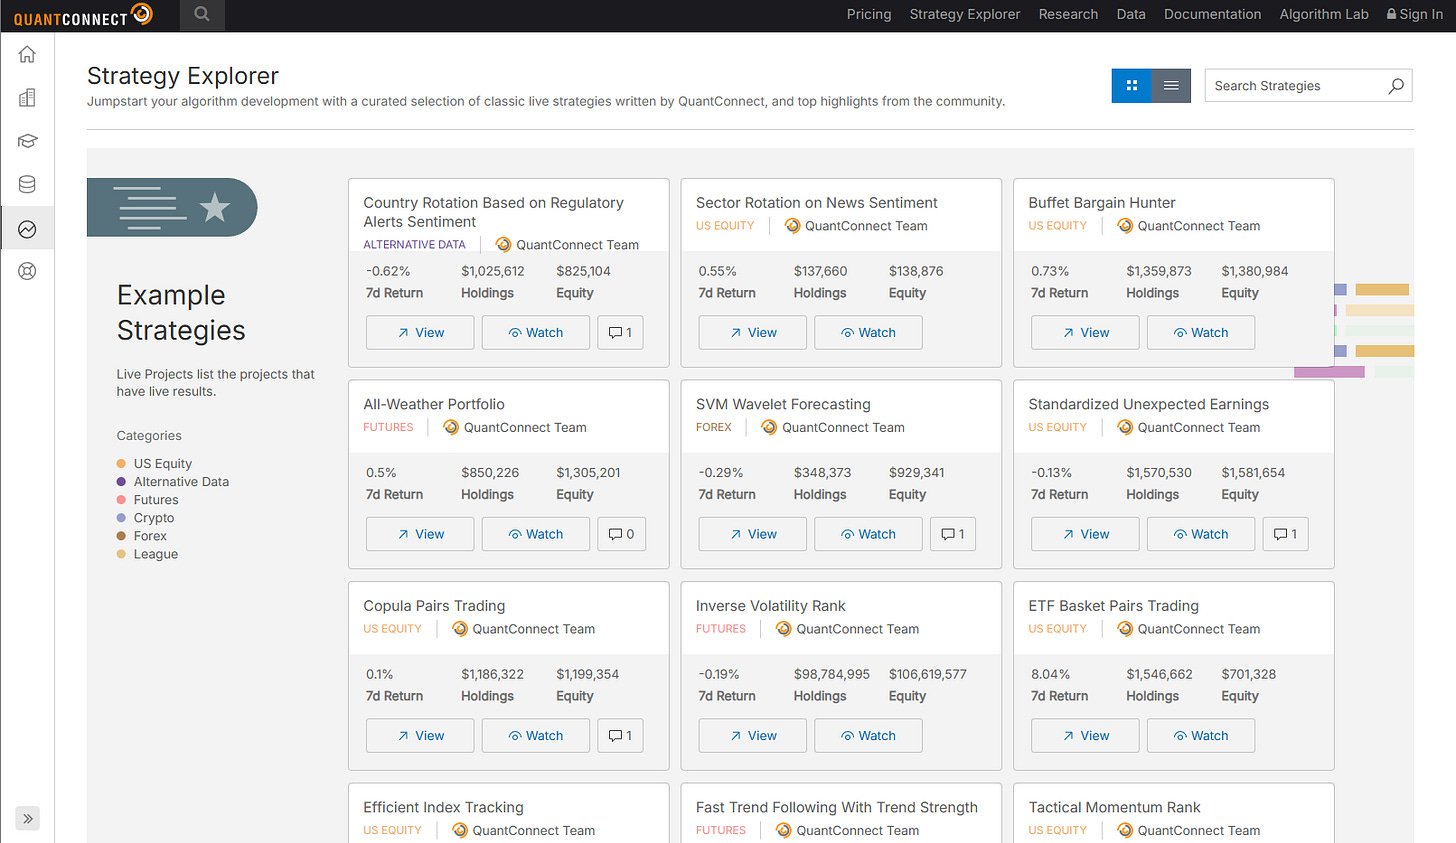
Task: Open Documentation in top navigation
Action: click(x=1212, y=14)
